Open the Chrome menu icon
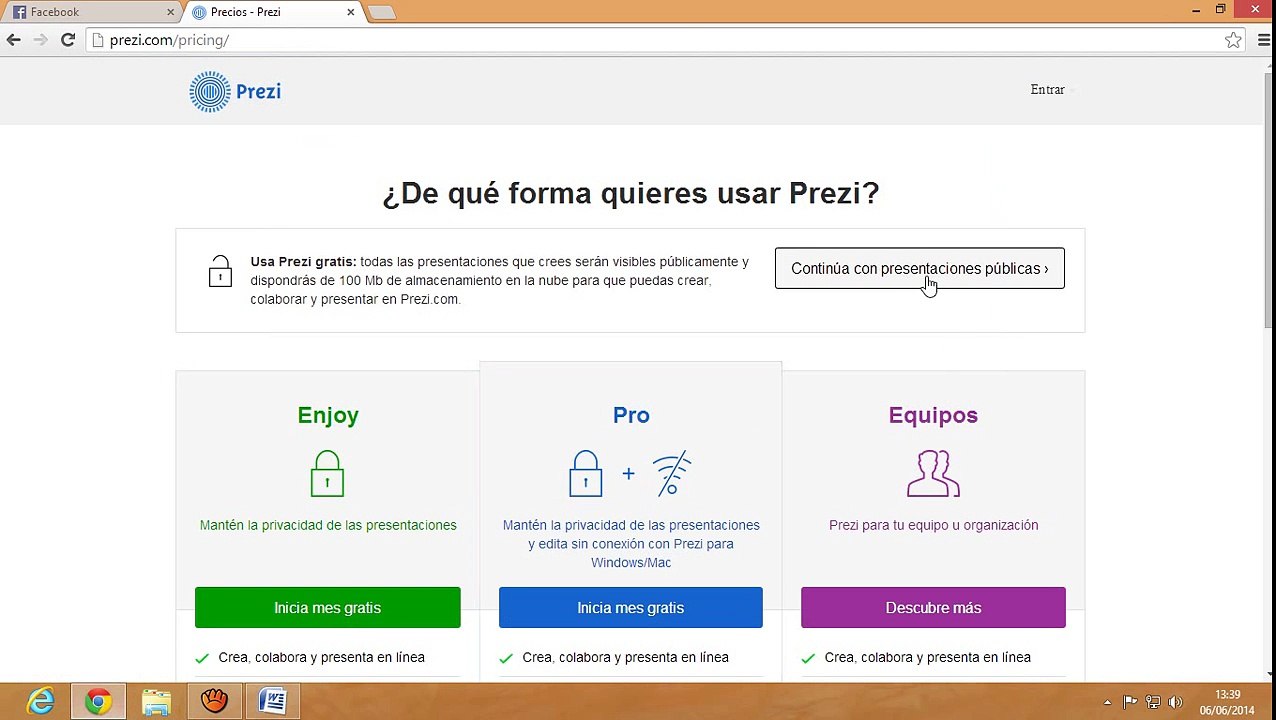 [x=1264, y=40]
